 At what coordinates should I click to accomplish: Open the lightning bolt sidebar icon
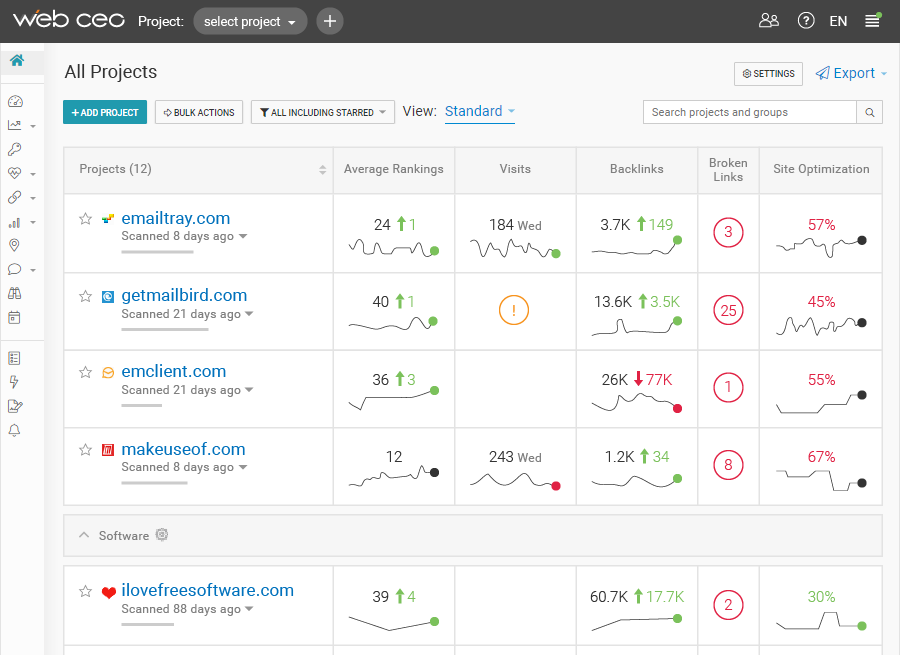tap(14, 382)
